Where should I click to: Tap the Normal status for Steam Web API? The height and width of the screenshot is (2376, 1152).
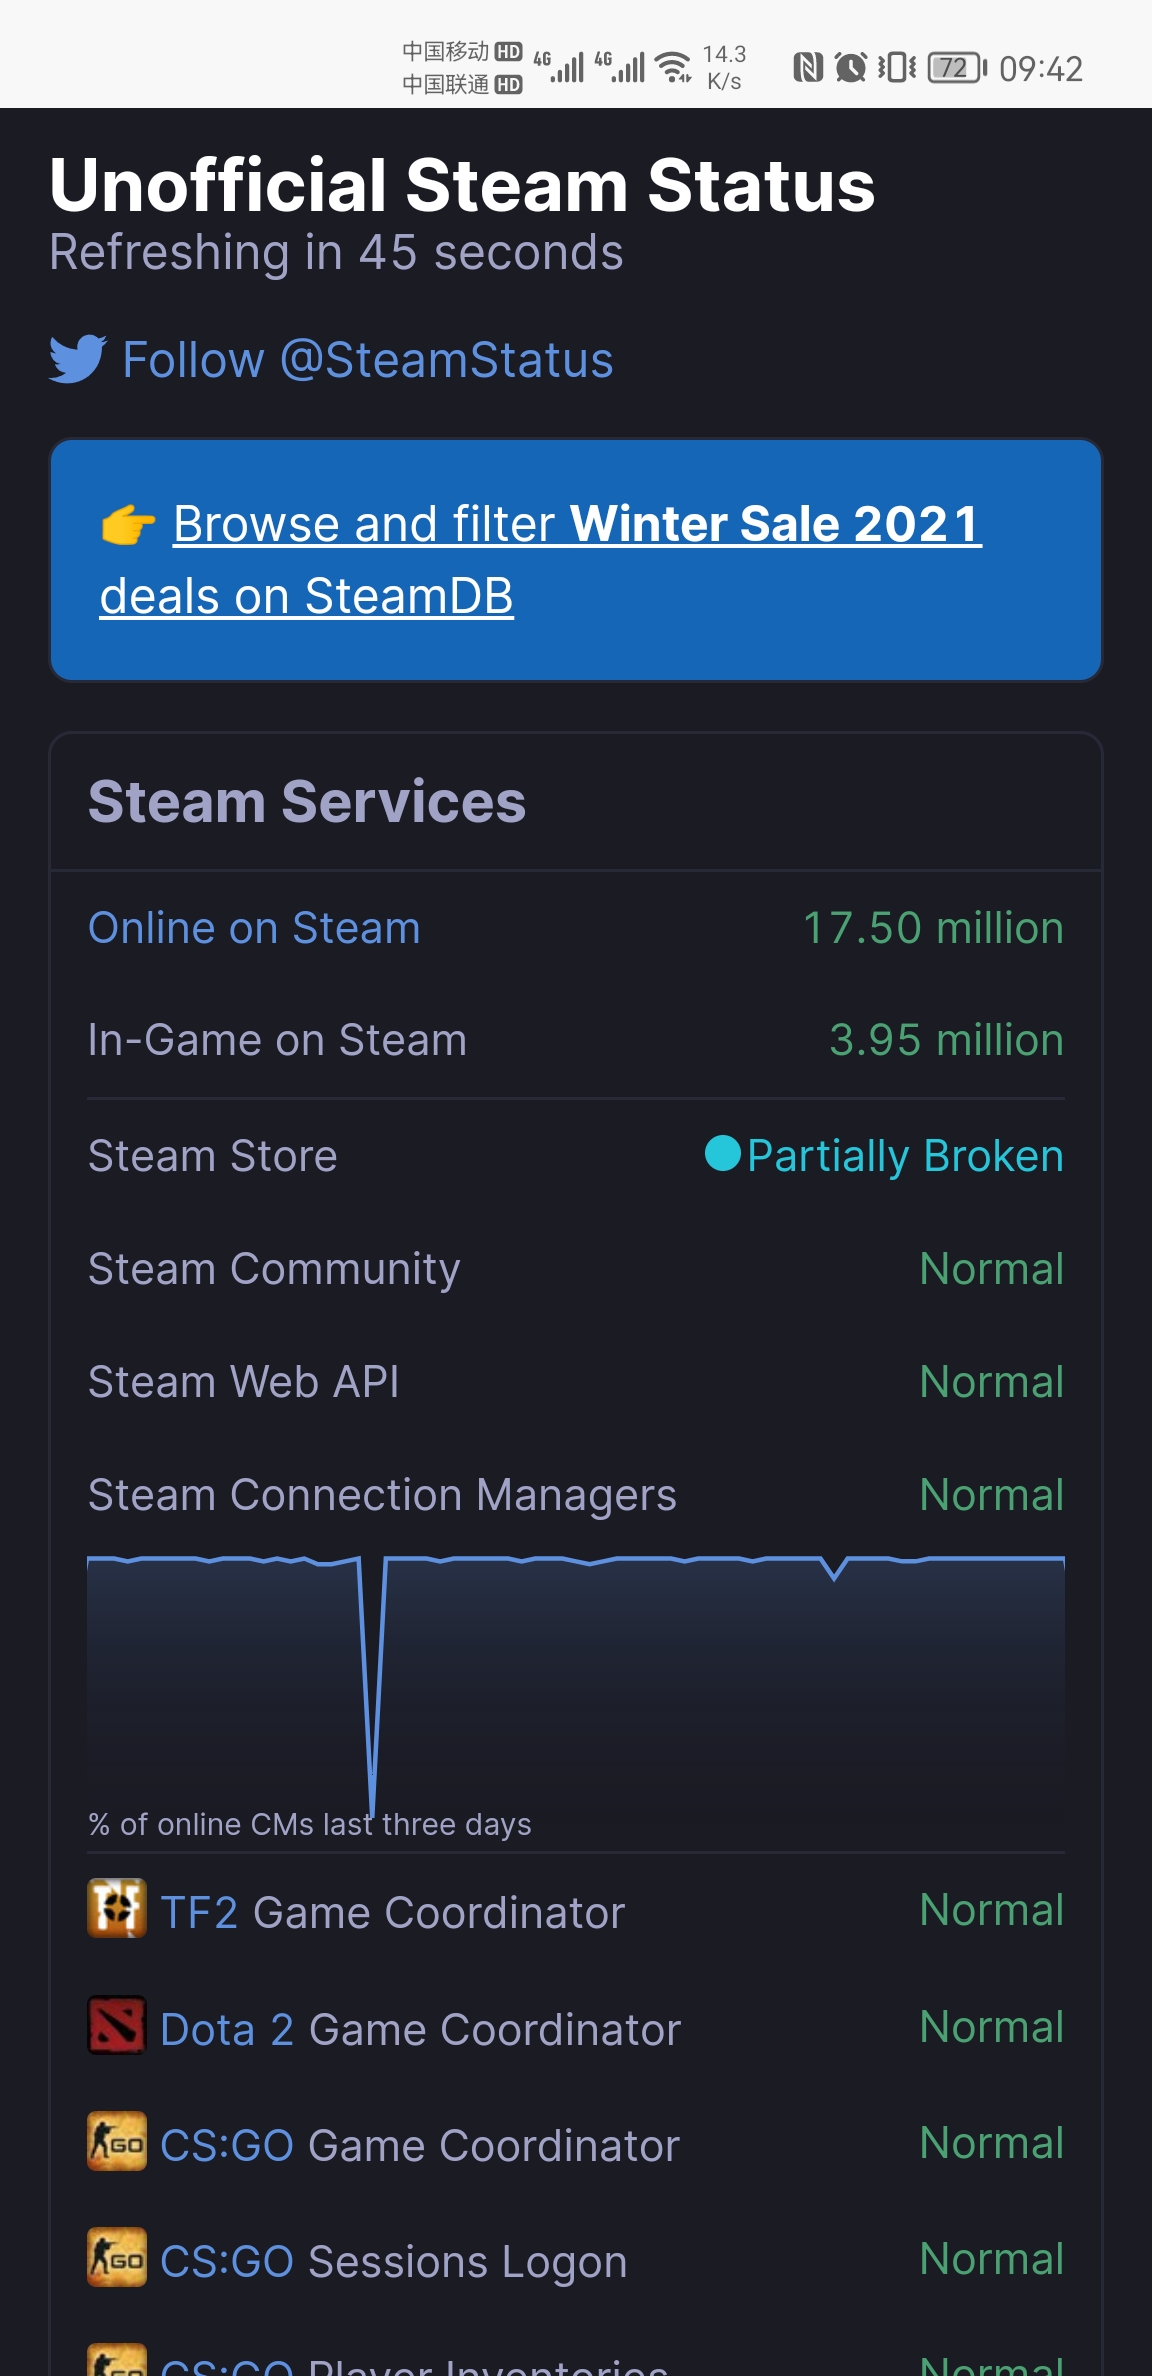tap(991, 1381)
